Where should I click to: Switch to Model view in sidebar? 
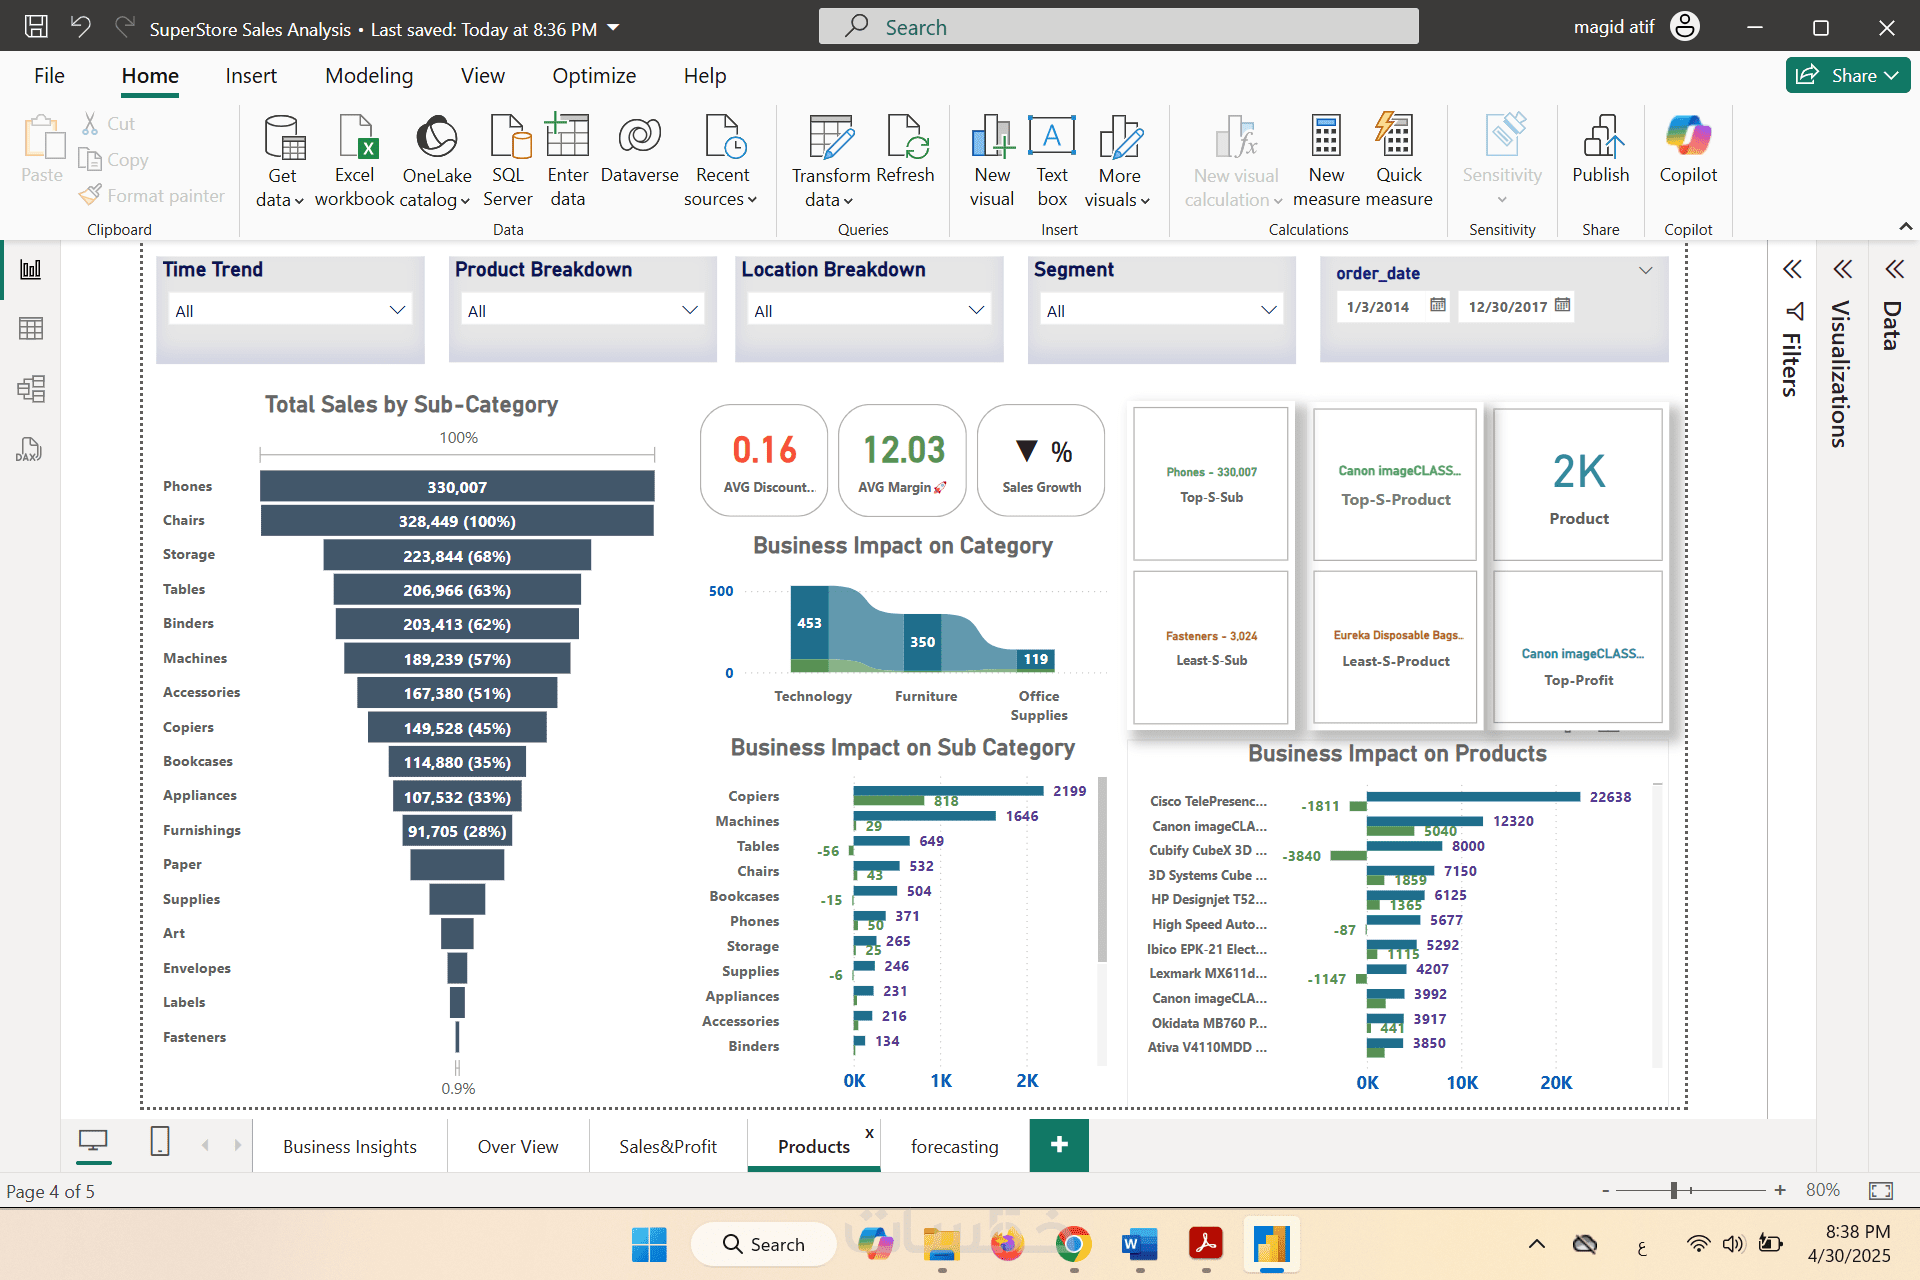(31, 389)
